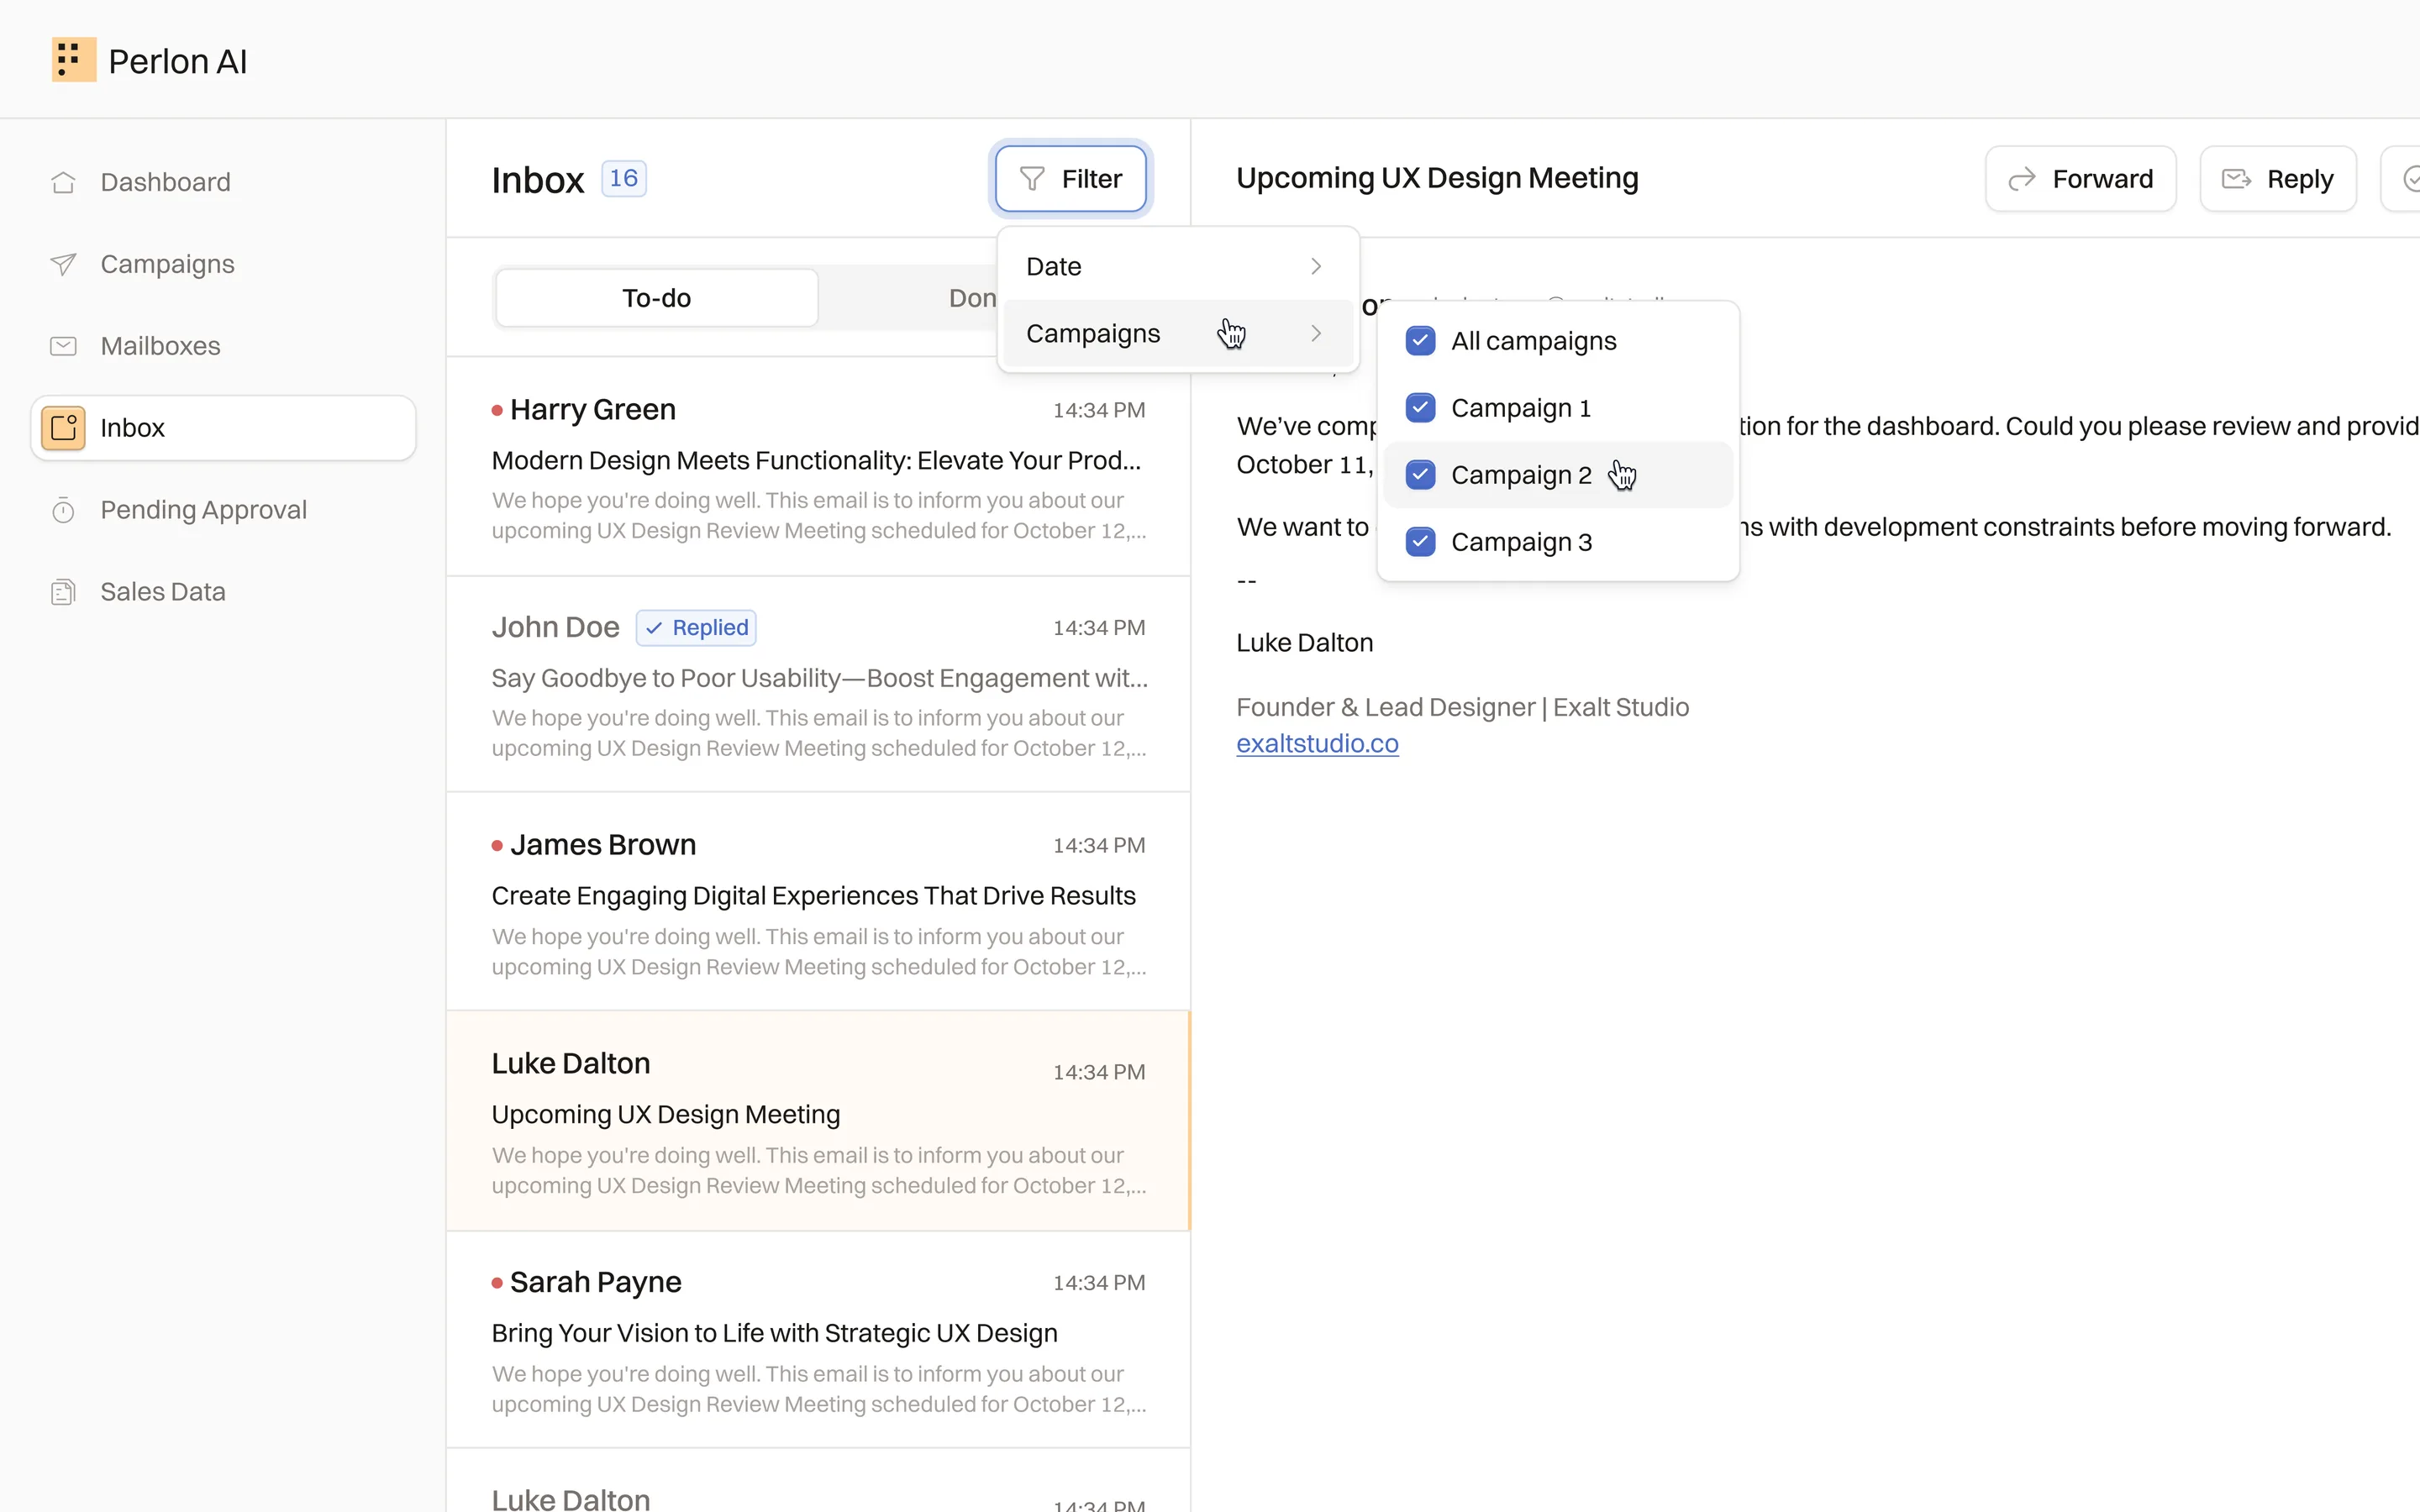Click the Reply button
2420x1512 pixels.
tap(2278, 179)
